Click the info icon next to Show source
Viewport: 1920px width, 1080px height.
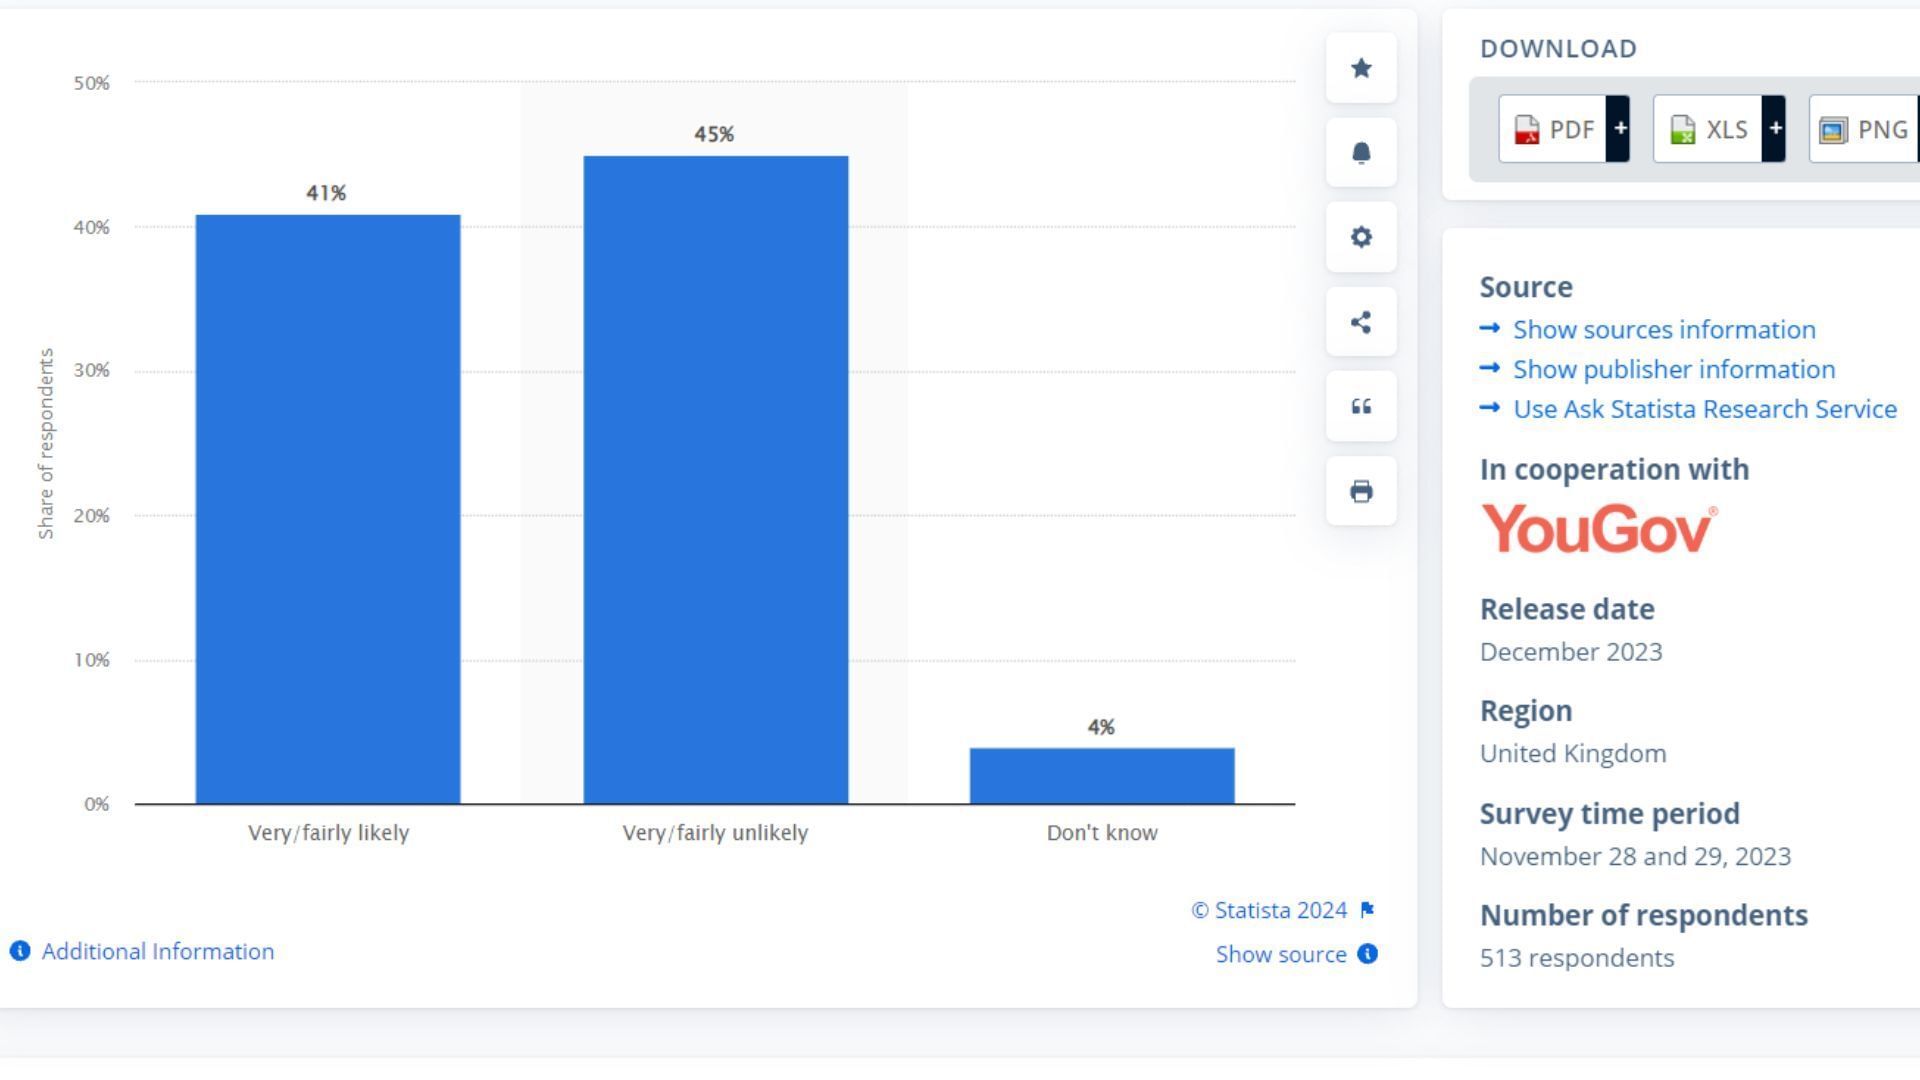(x=1367, y=954)
